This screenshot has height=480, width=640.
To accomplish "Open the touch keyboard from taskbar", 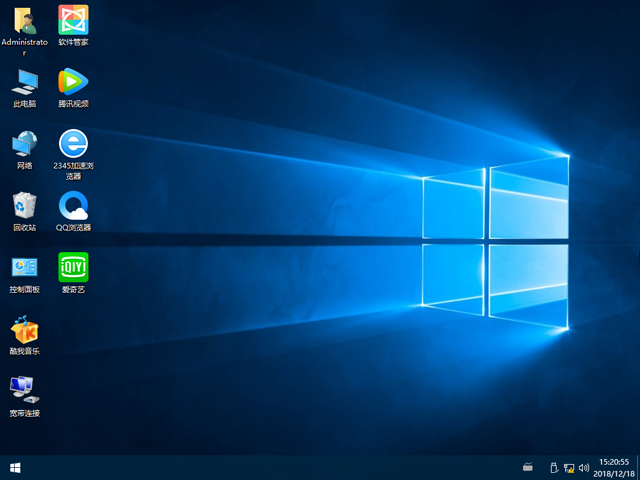I will [528, 467].
